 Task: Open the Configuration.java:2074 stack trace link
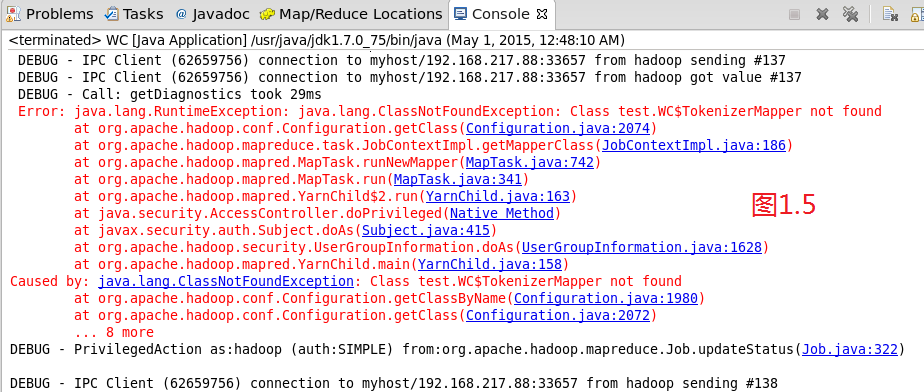coord(557,128)
